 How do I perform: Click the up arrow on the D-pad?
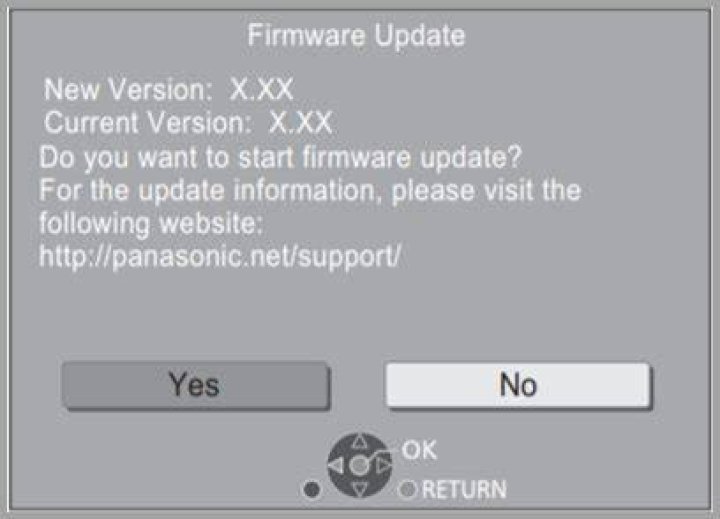coord(360,442)
